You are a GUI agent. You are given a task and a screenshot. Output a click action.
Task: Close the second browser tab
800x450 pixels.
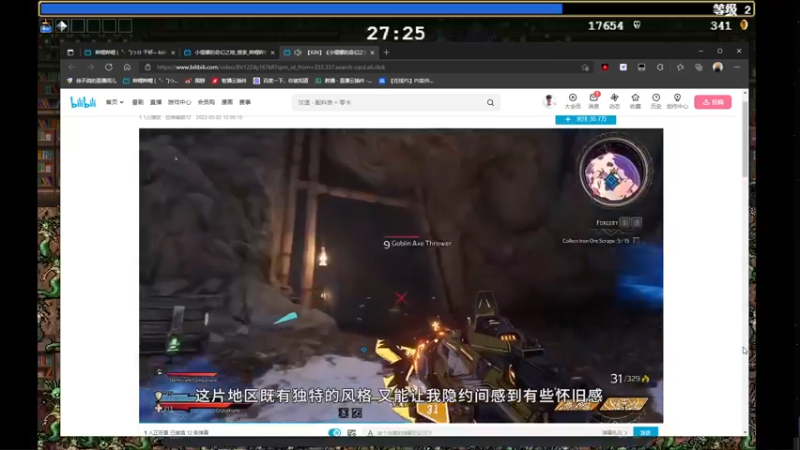[x=272, y=52]
